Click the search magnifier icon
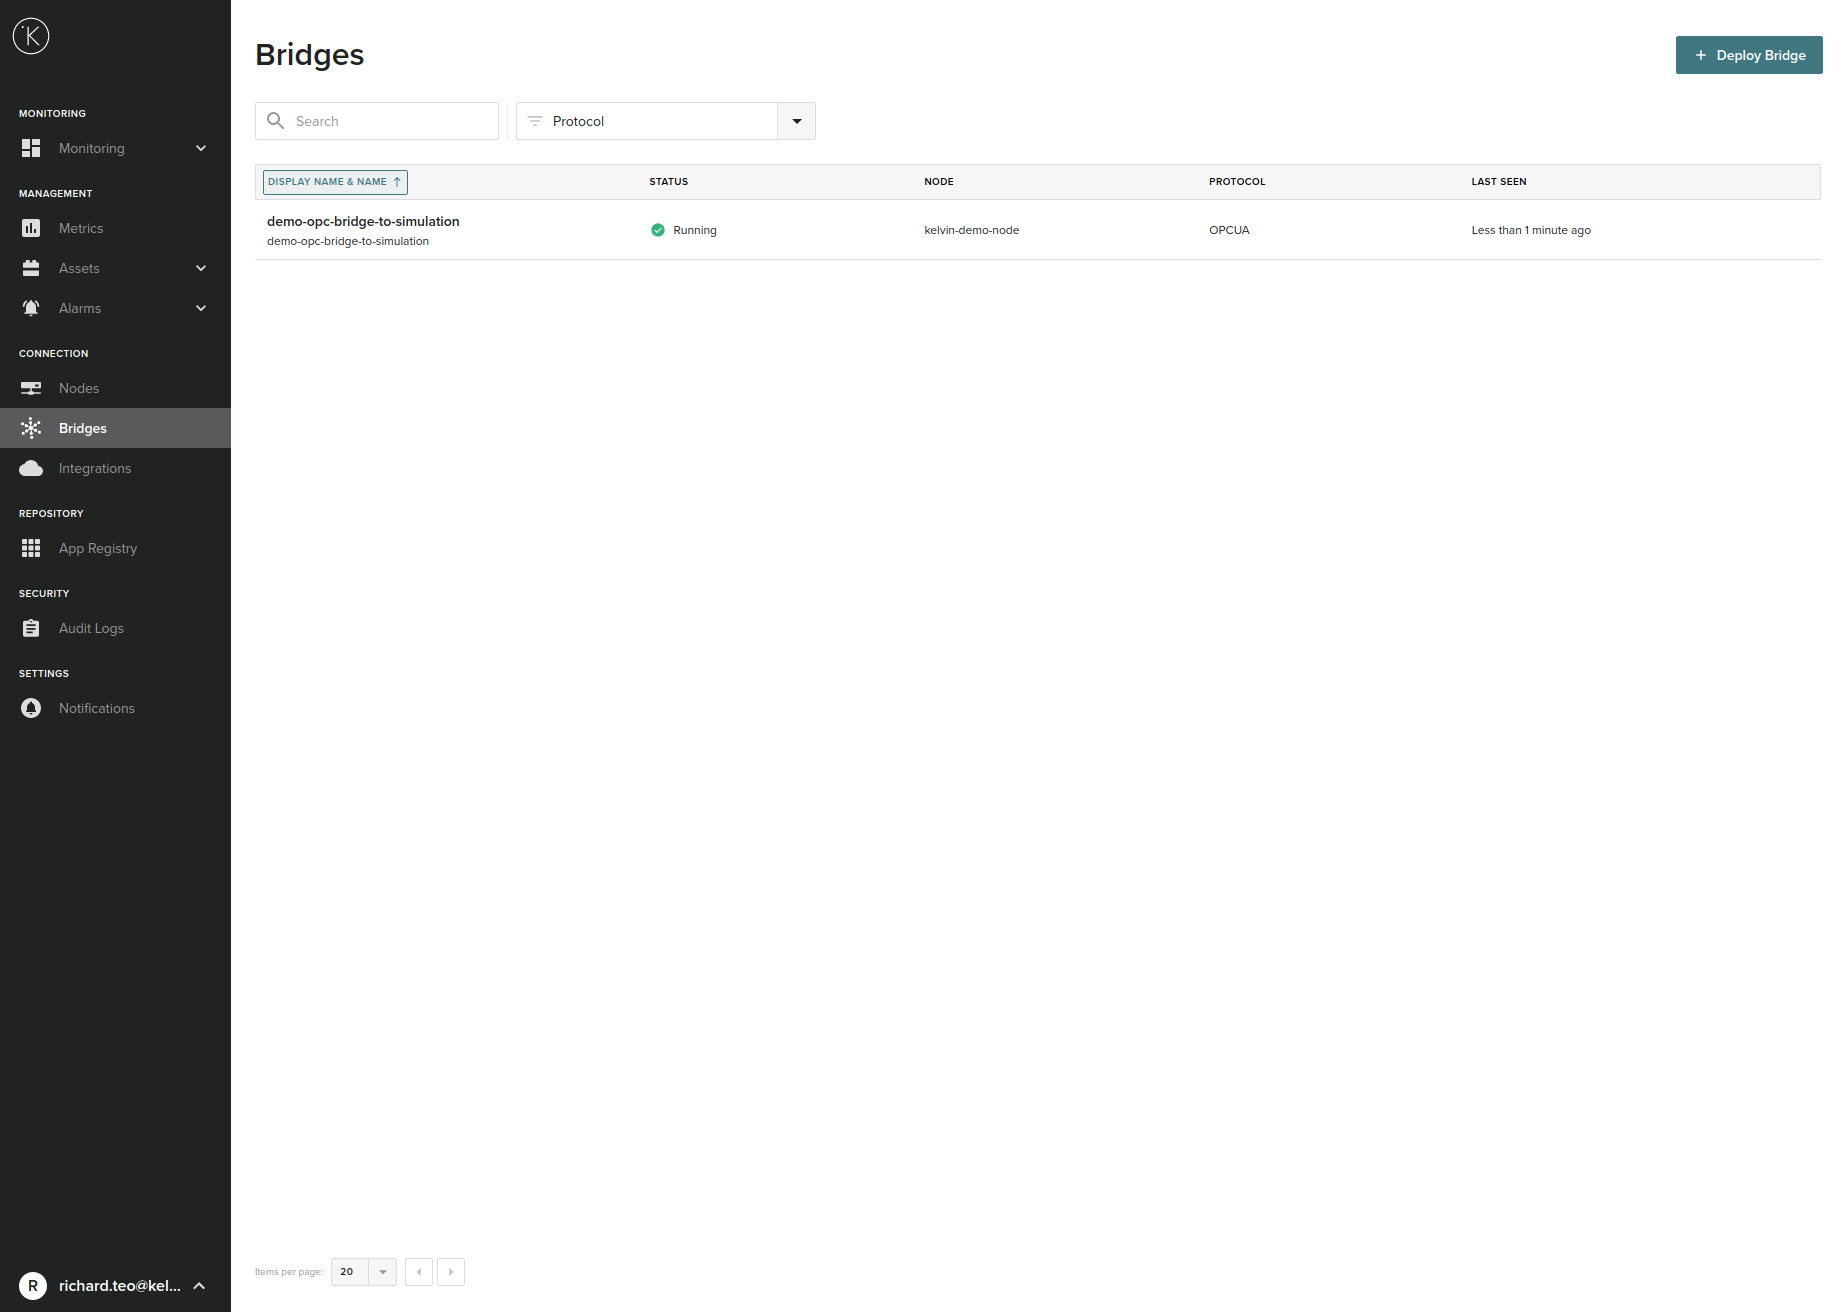The image size is (1845, 1312). 276,120
